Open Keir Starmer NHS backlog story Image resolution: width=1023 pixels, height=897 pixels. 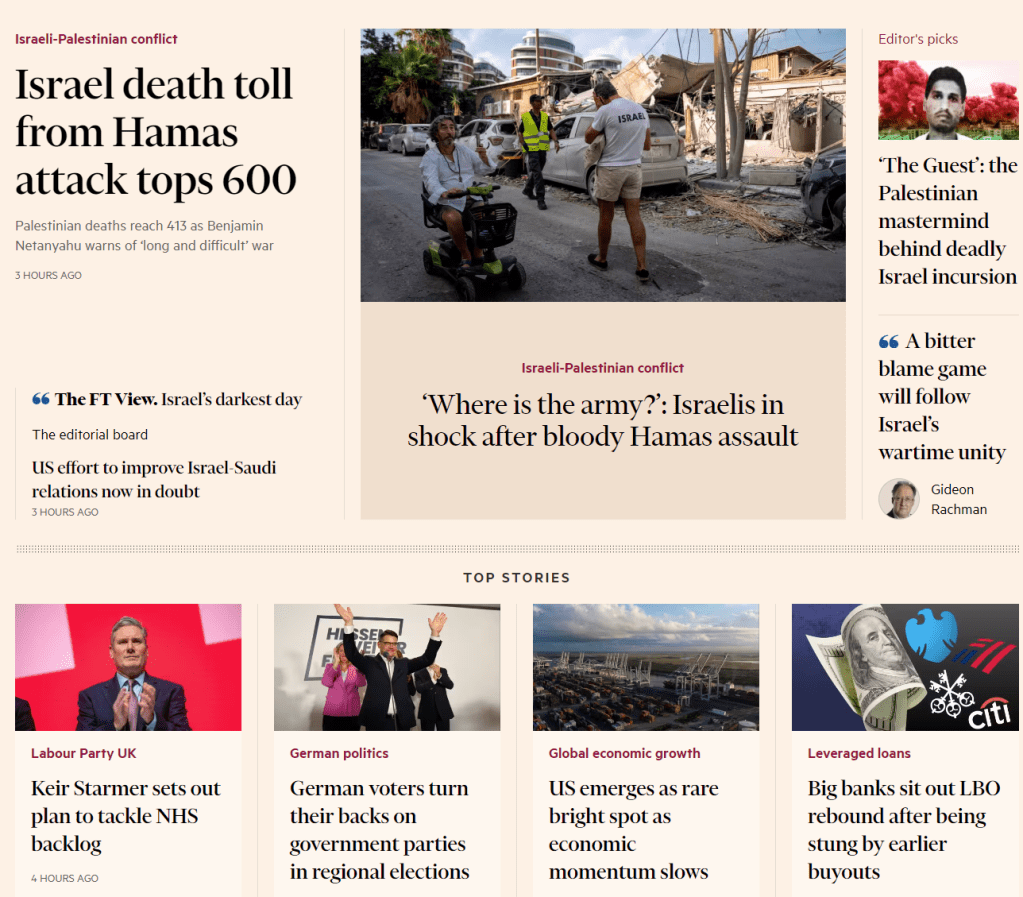pos(126,816)
